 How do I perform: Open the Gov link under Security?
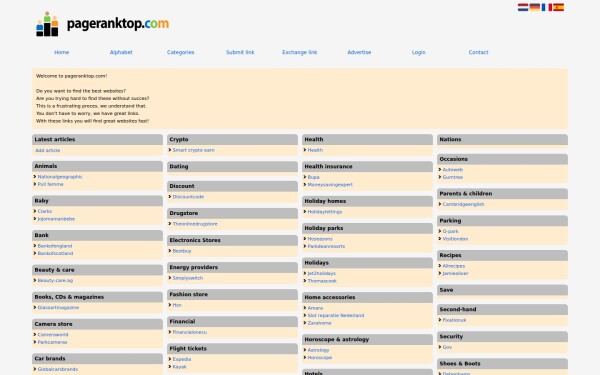tap(447, 347)
